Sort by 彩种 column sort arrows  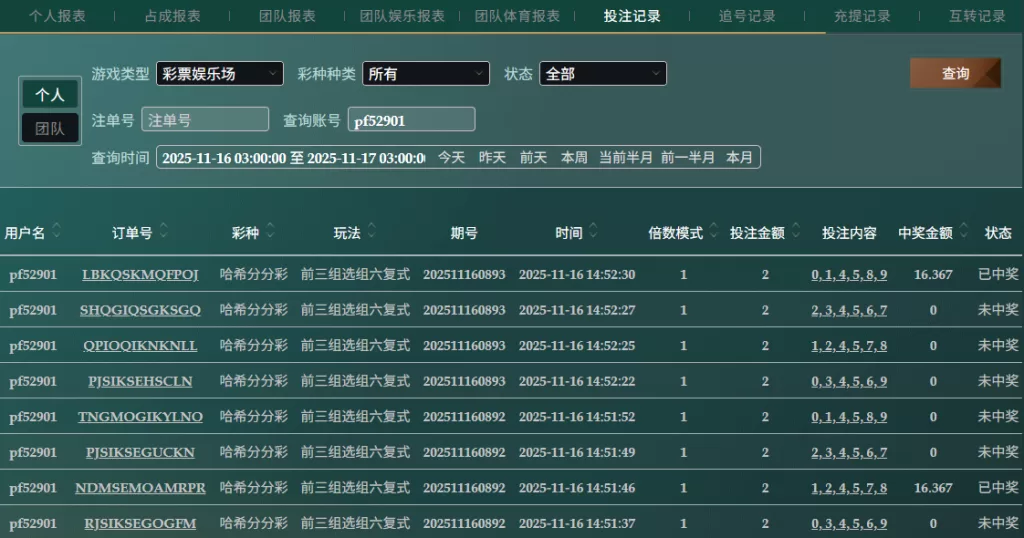[x=271, y=232]
